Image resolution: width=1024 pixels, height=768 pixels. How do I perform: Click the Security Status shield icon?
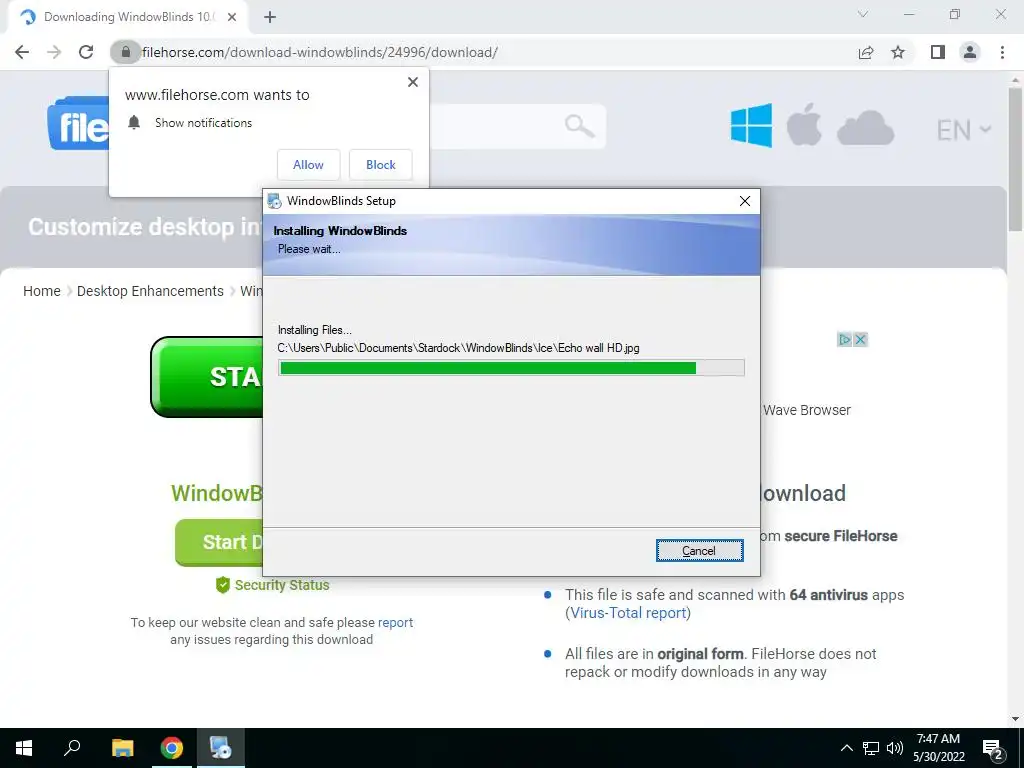click(223, 585)
